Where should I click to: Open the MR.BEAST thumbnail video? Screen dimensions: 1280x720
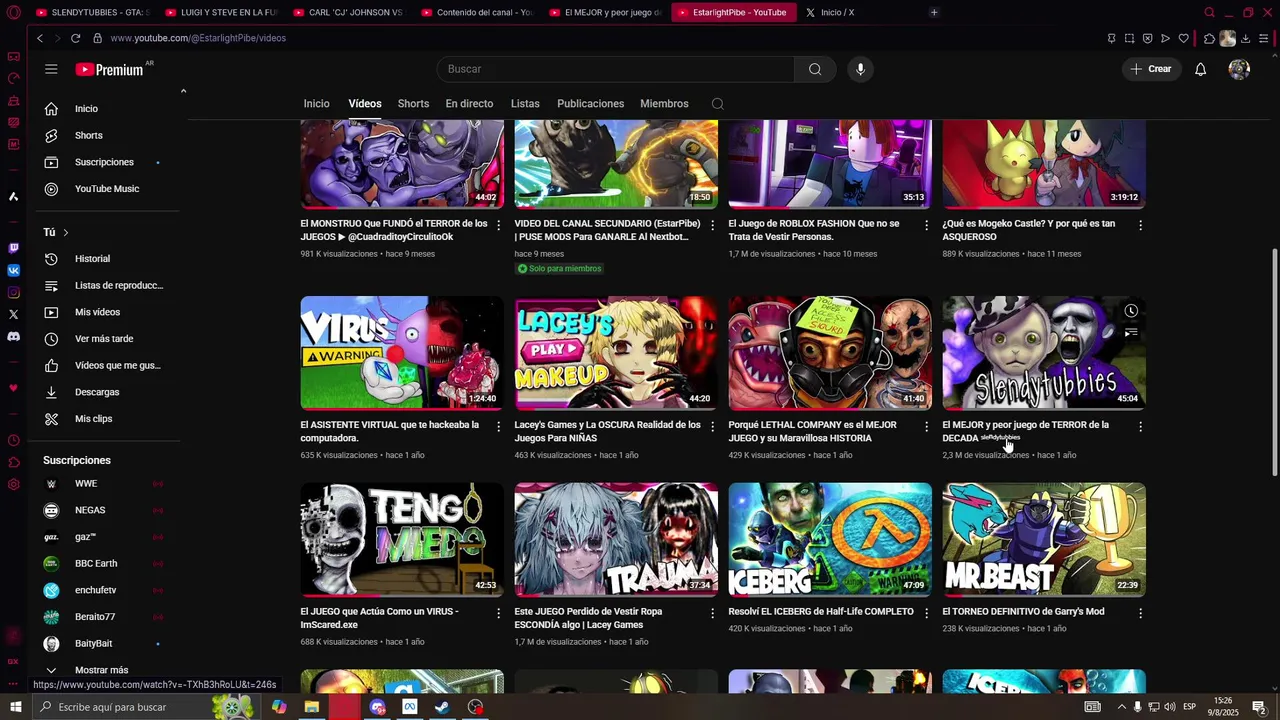pyautogui.click(x=1044, y=540)
